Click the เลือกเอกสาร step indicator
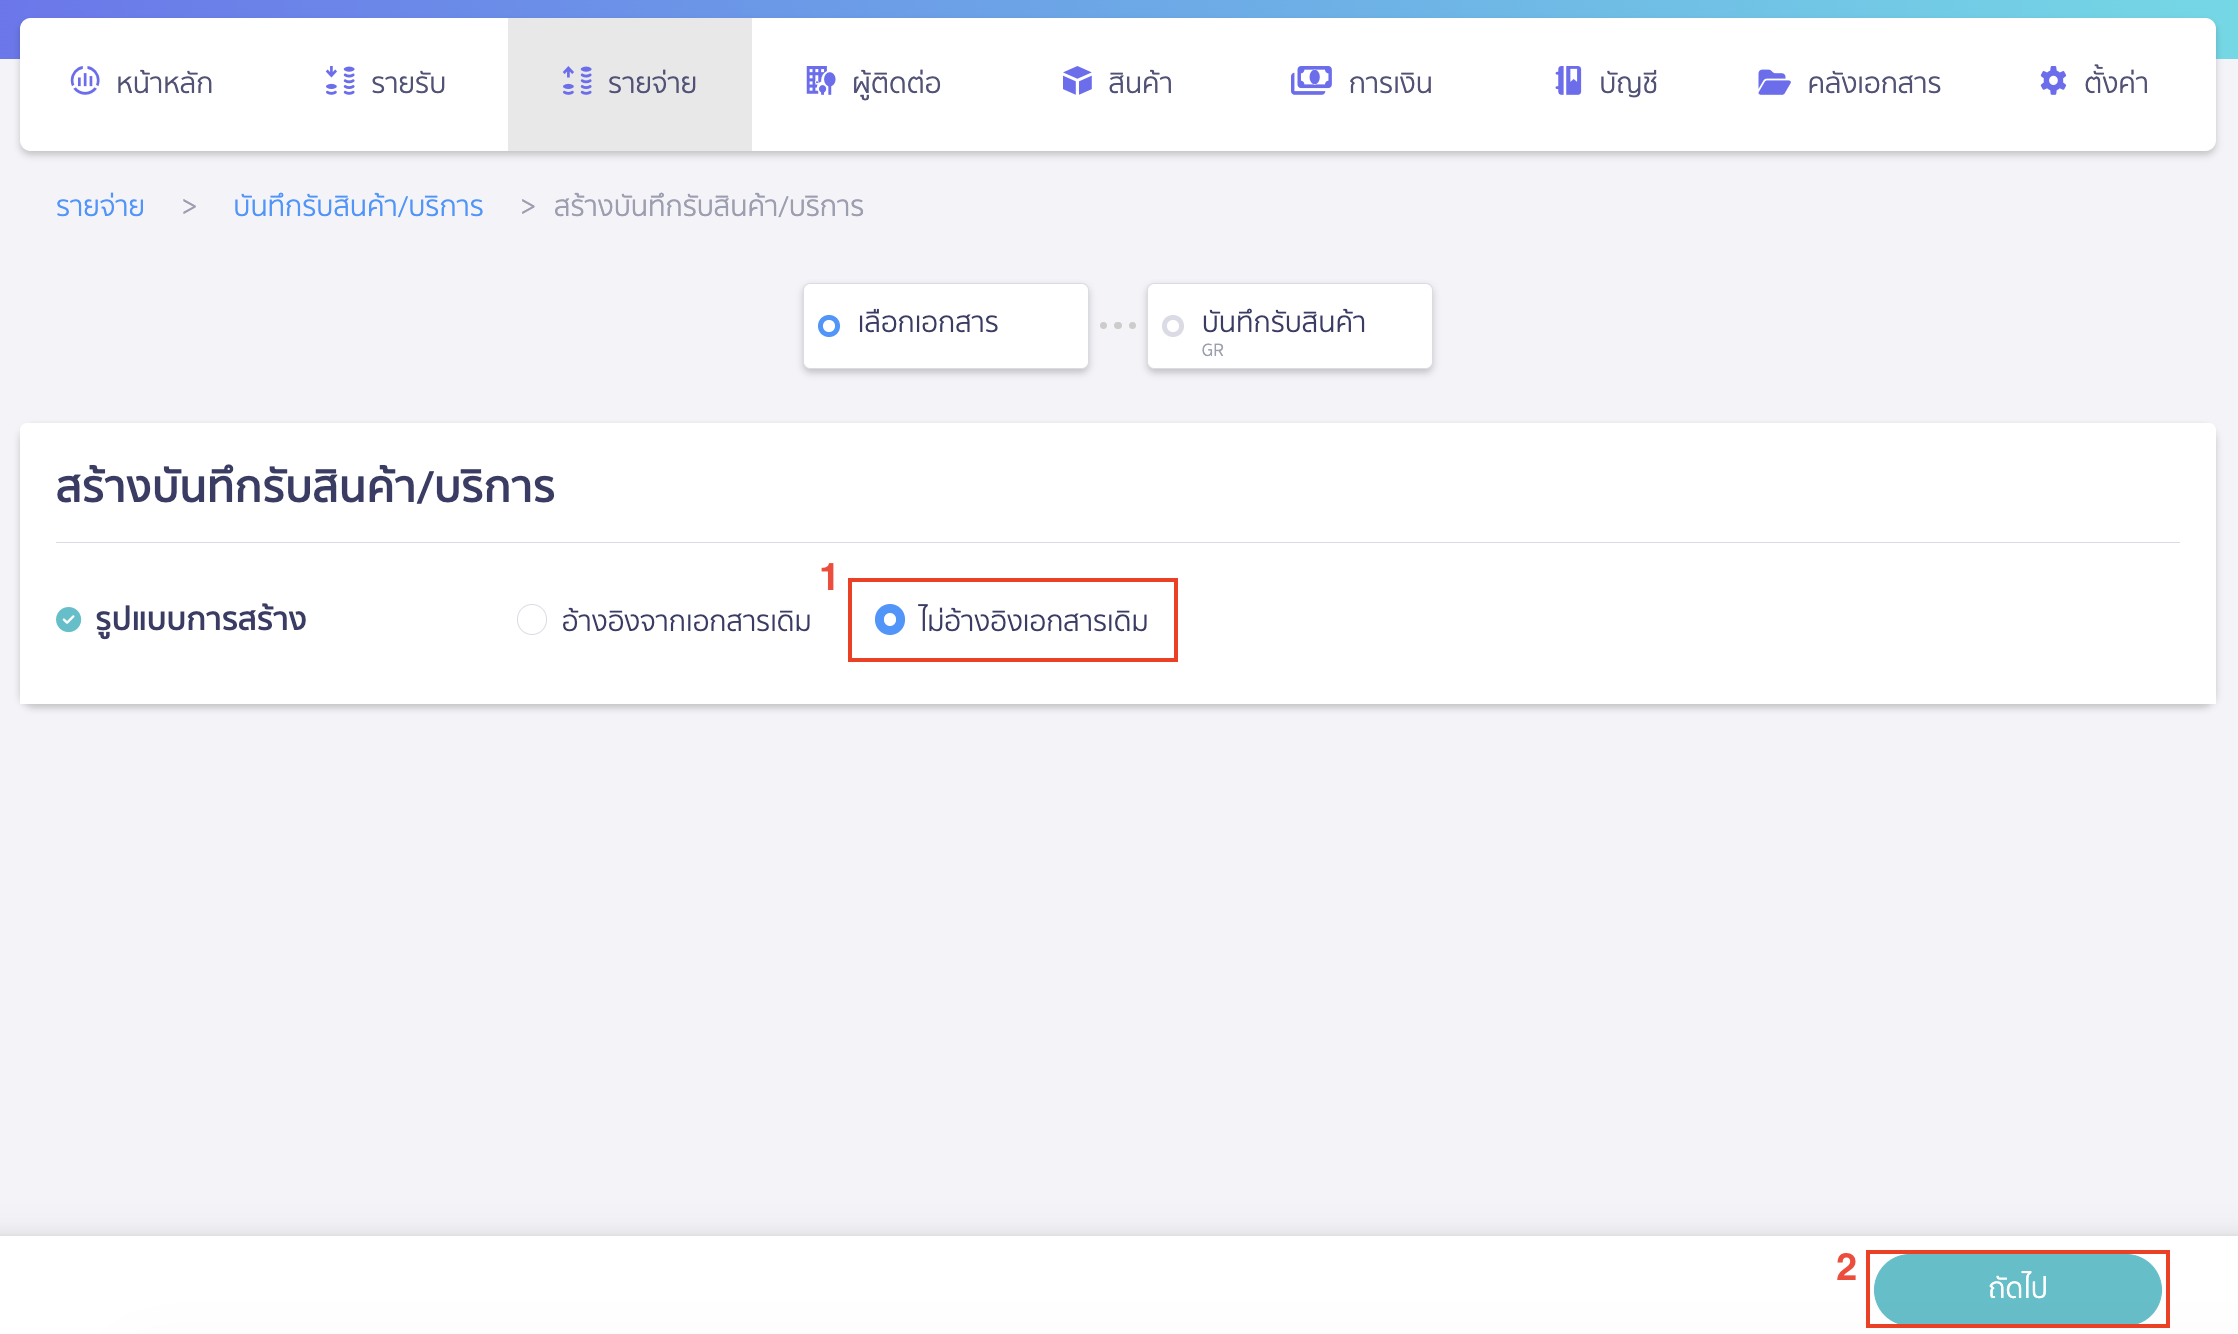This screenshot has height=1334, width=2238. coord(945,326)
